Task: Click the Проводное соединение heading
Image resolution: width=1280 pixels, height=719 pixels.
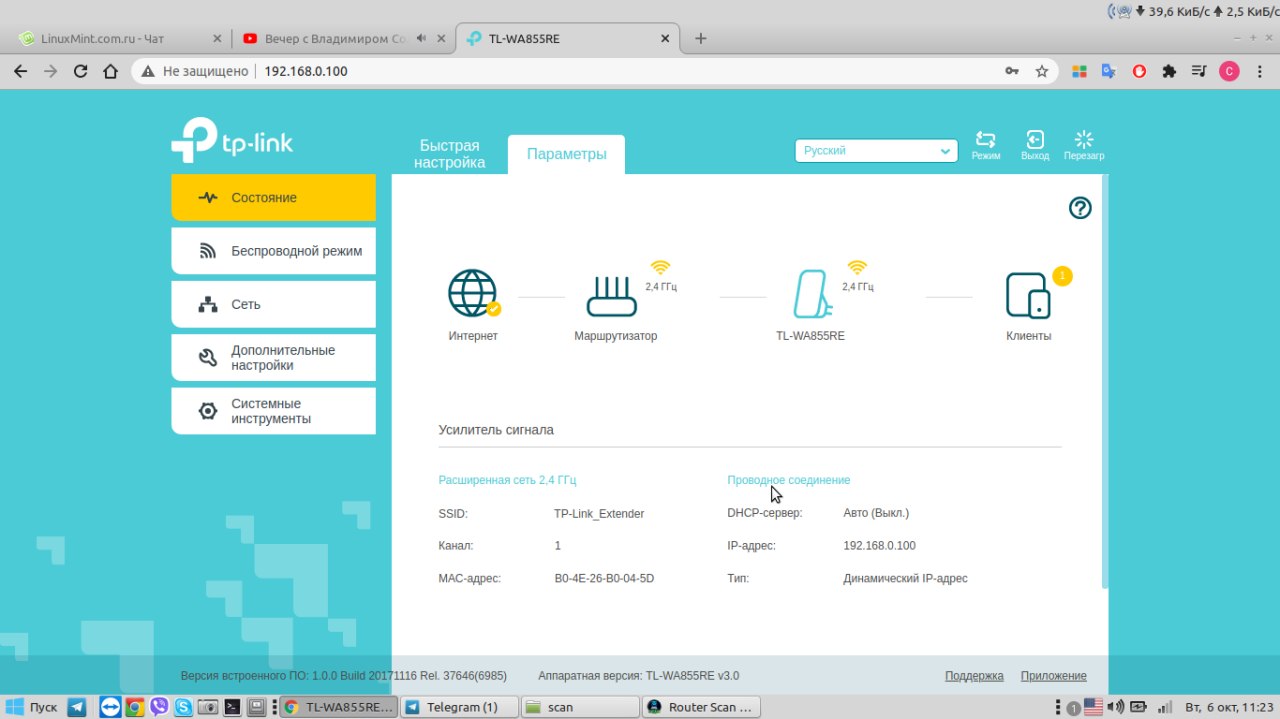Action: click(x=789, y=480)
